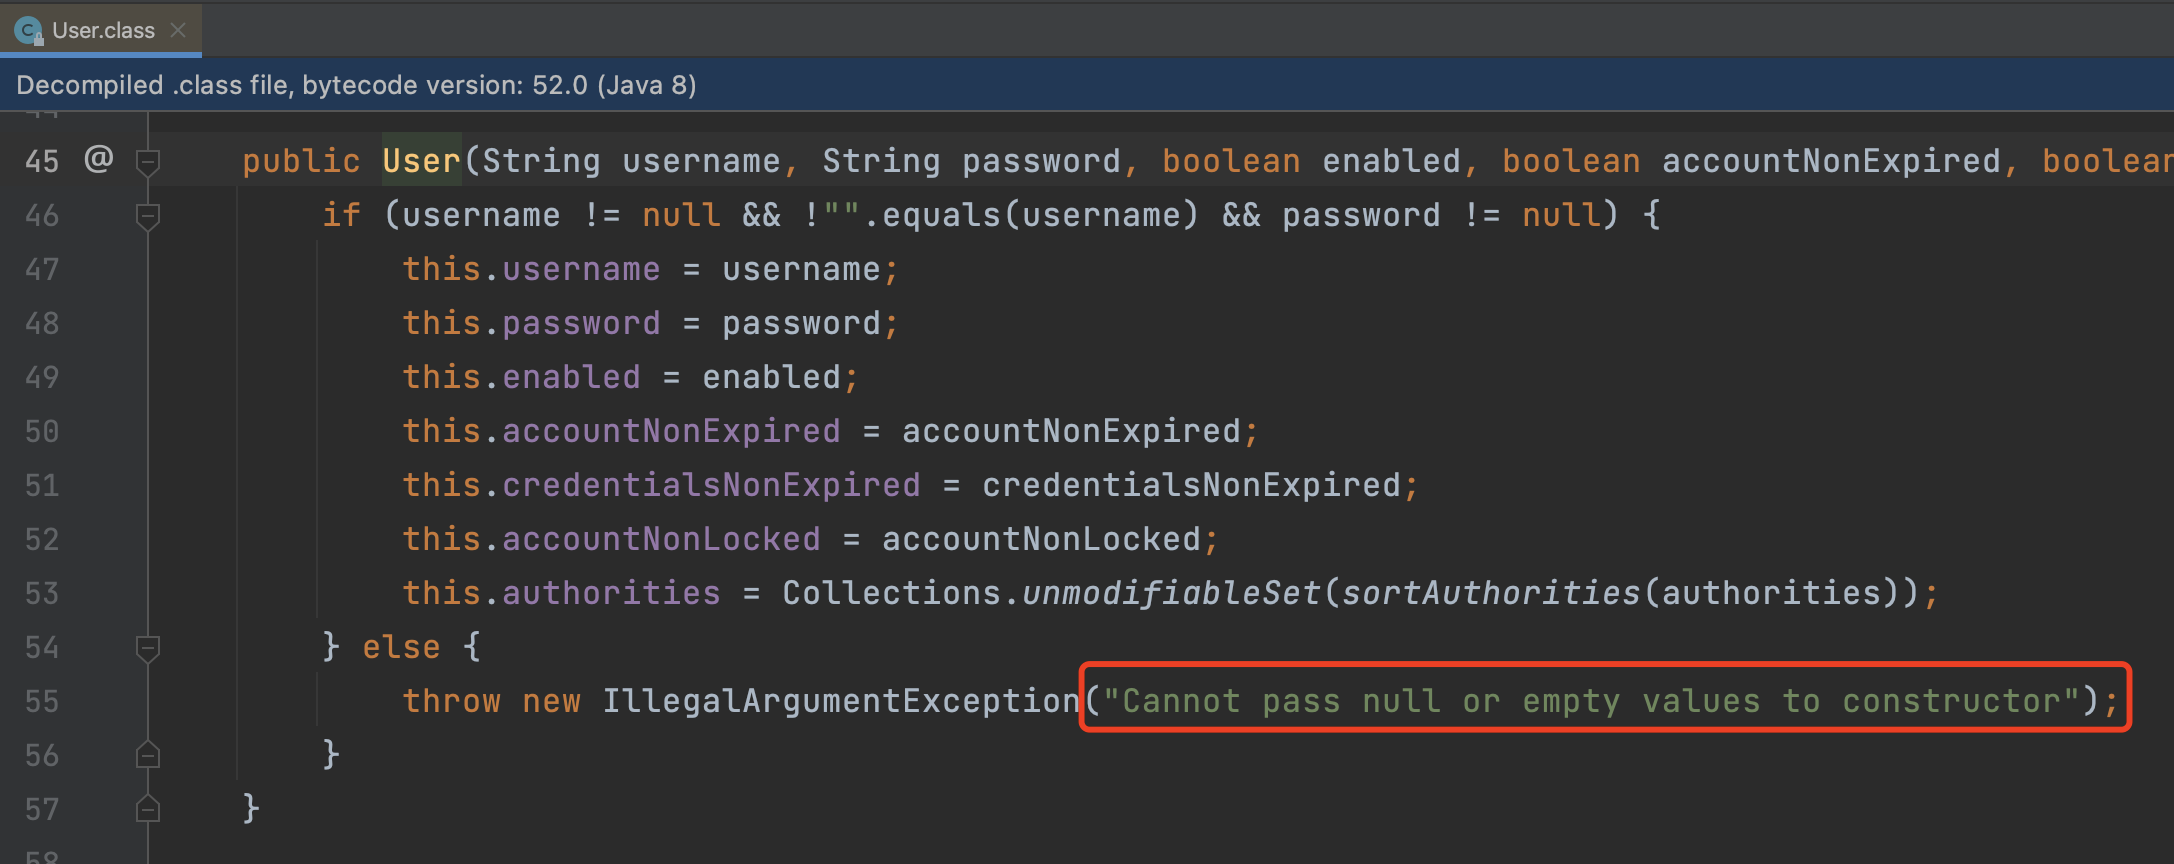Screen dimensions: 2174x864
Task: Click line number 55 in the gutter
Action: [42, 701]
